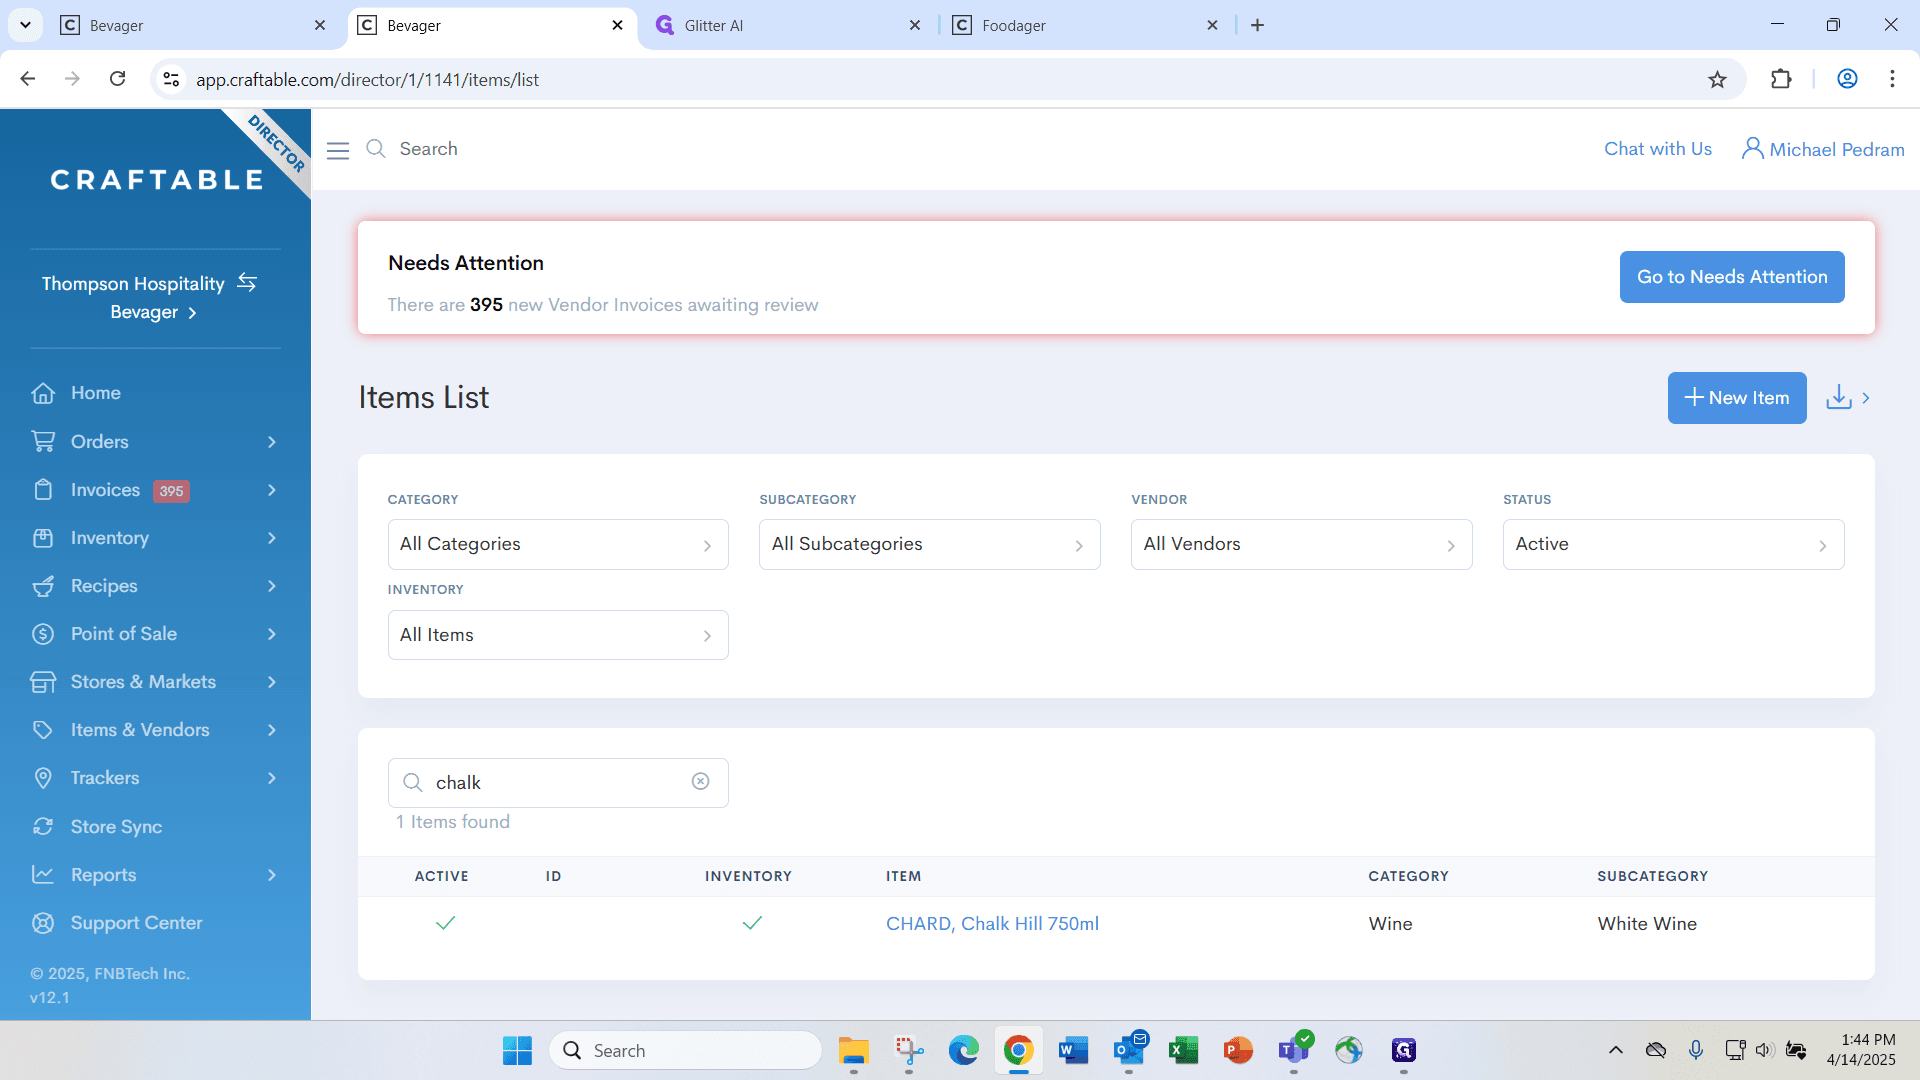The image size is (1920, 1080).
Task: Toggle the Active checkmark for Chalk Hill
Action: coord(446,923)
